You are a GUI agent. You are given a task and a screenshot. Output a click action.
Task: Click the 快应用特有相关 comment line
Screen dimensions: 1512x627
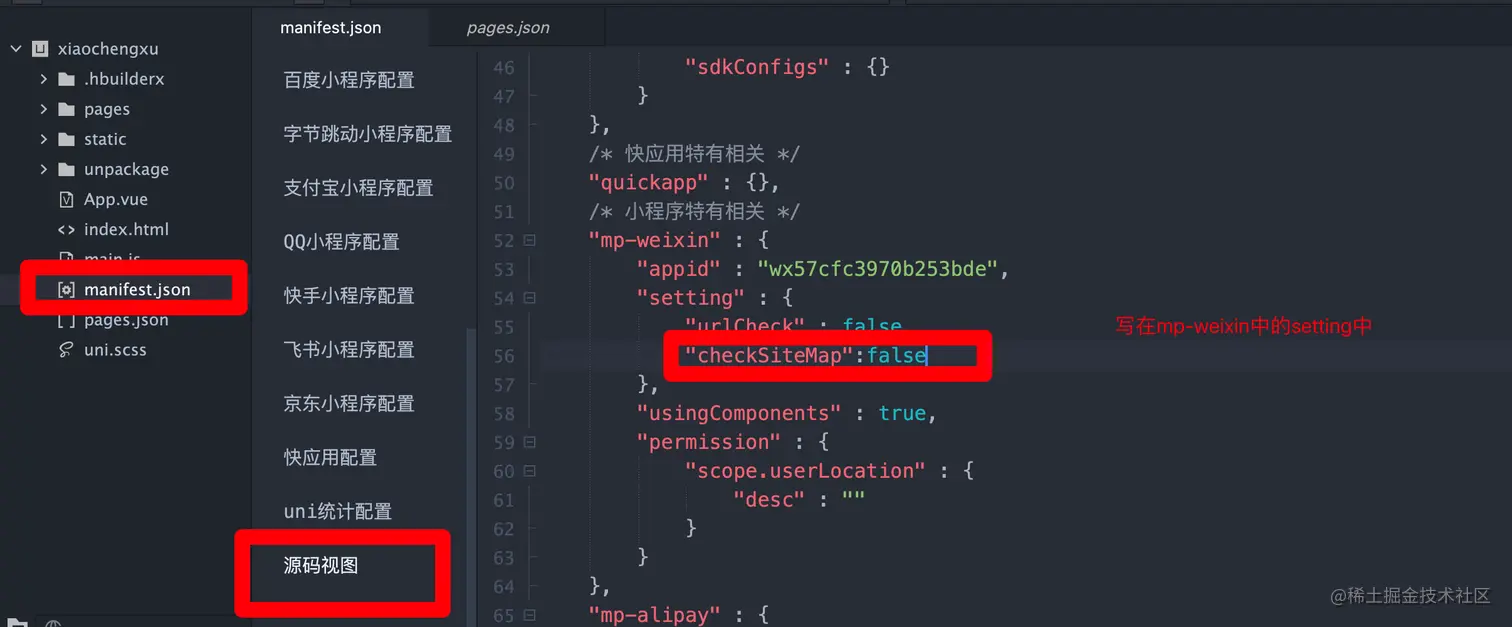(694, 154)
